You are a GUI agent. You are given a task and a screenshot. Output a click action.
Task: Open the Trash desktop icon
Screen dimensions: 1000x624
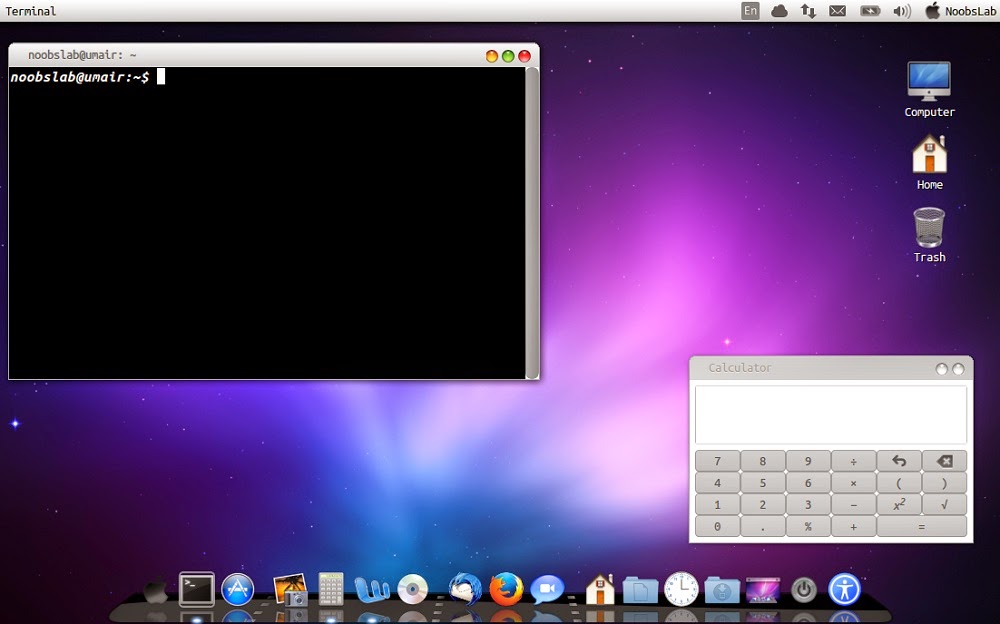(x=929, y=228)
